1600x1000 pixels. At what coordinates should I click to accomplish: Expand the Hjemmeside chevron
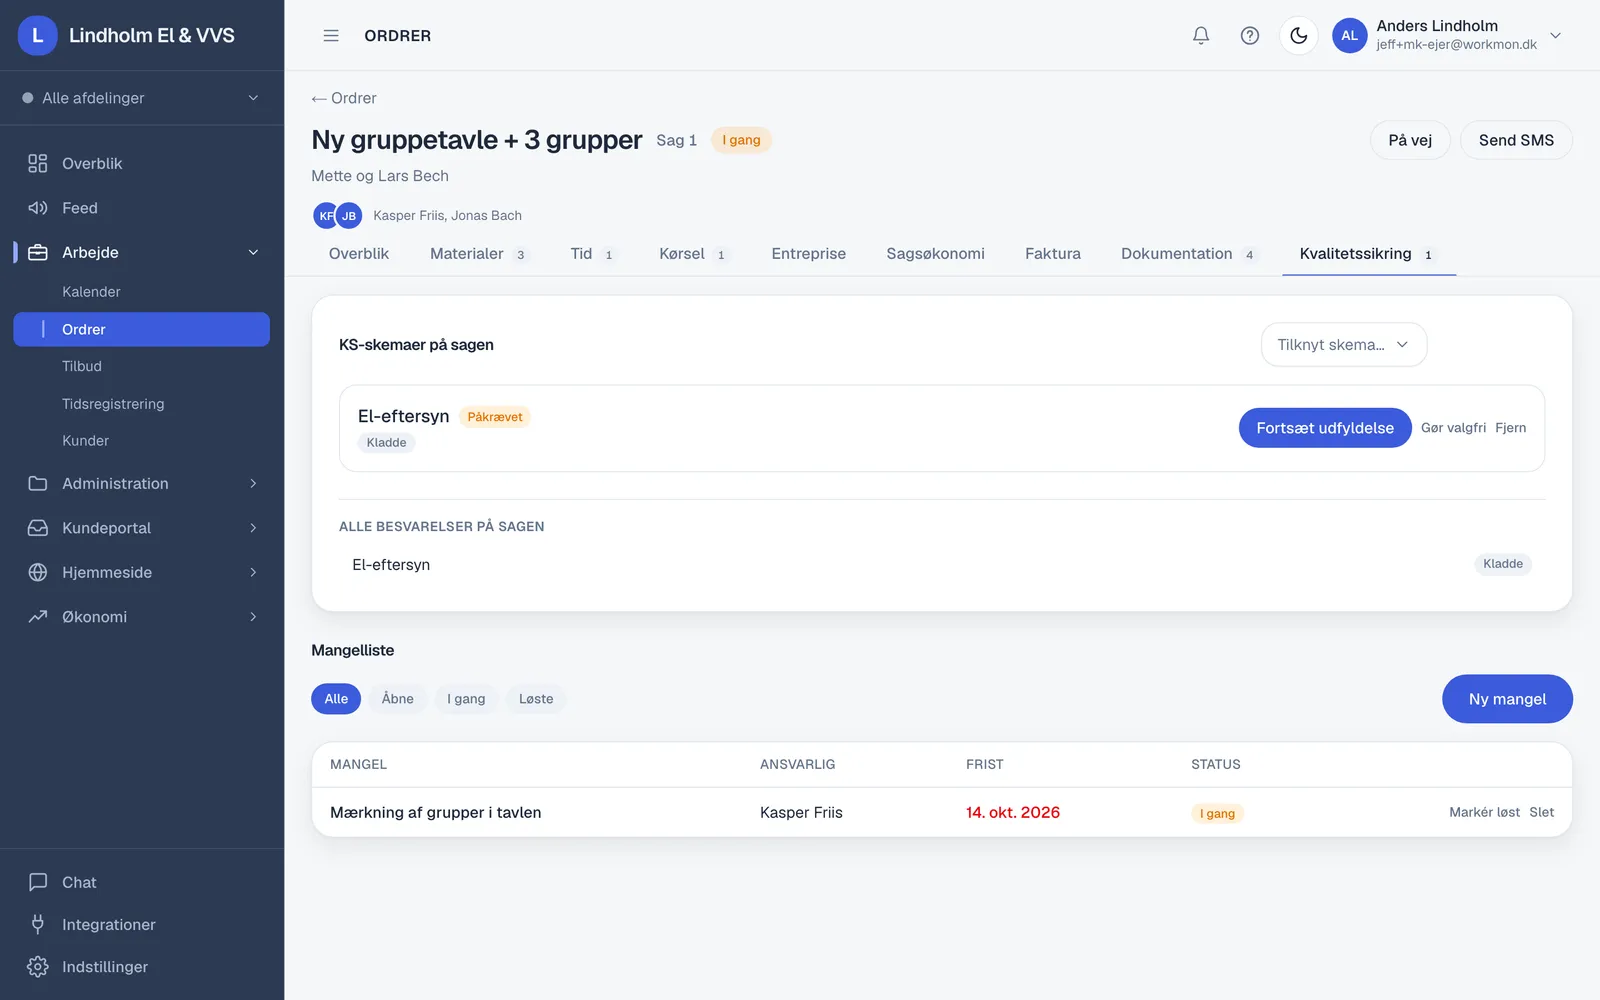click(253, 572)
